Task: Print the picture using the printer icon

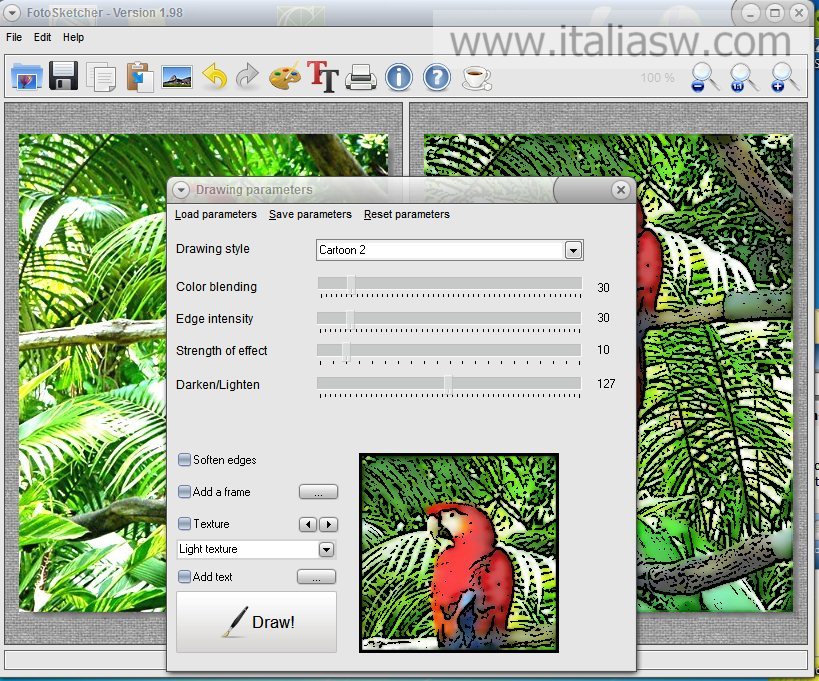Action: (361, 77)
